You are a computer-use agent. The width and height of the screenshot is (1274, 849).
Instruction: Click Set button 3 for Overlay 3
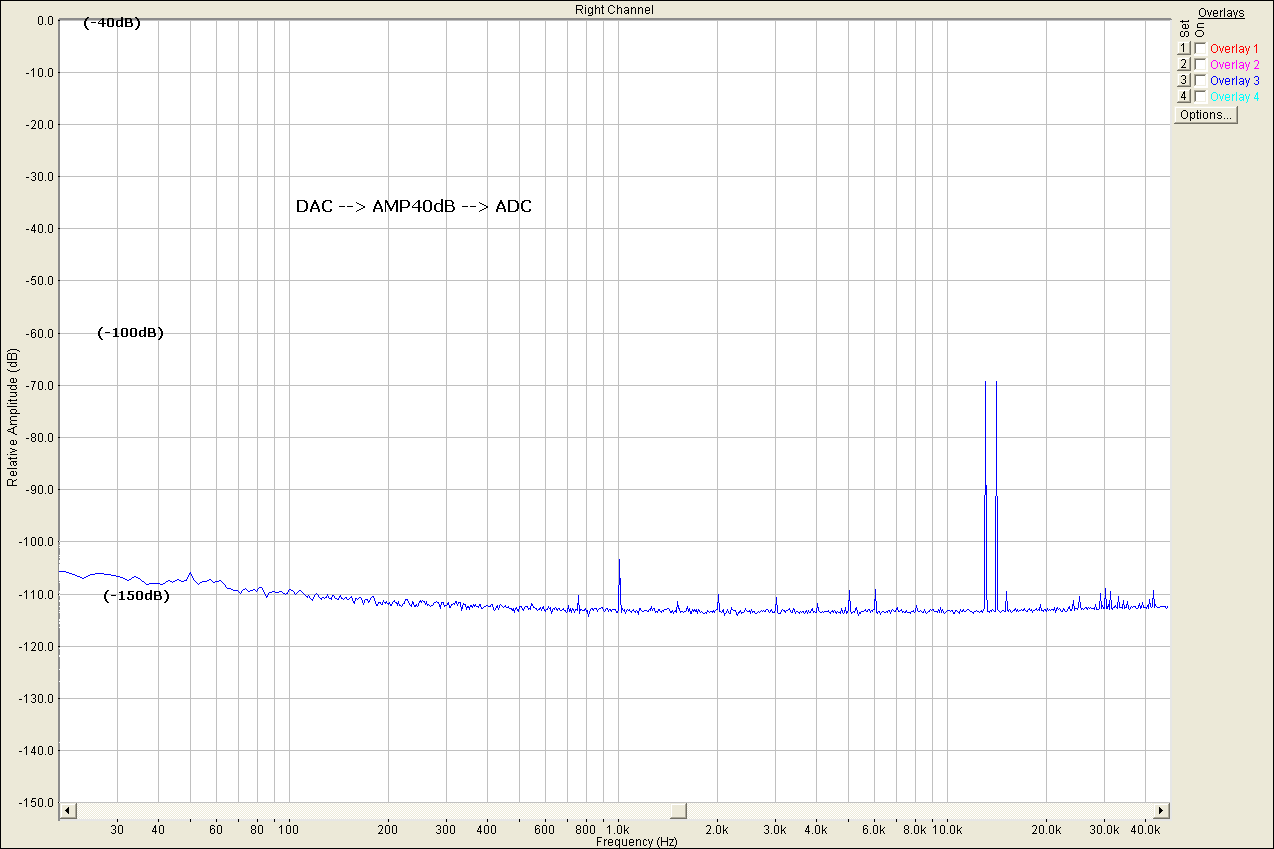(1183, 80)
